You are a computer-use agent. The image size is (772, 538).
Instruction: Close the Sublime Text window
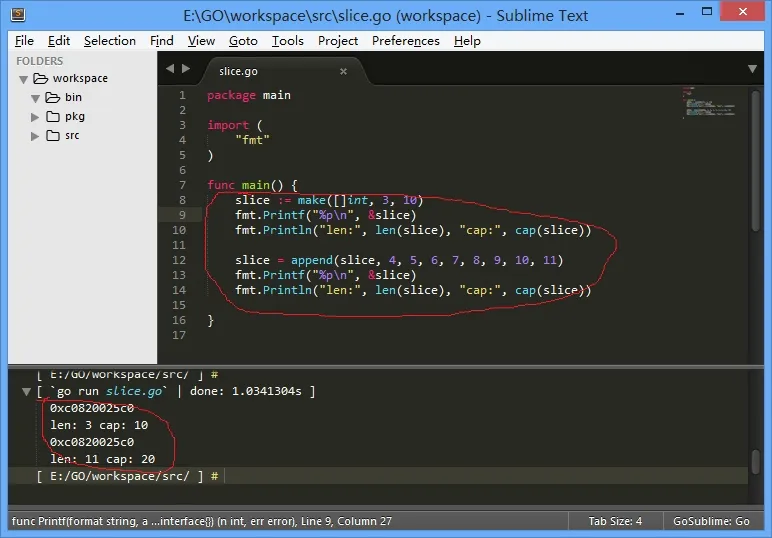742,11
